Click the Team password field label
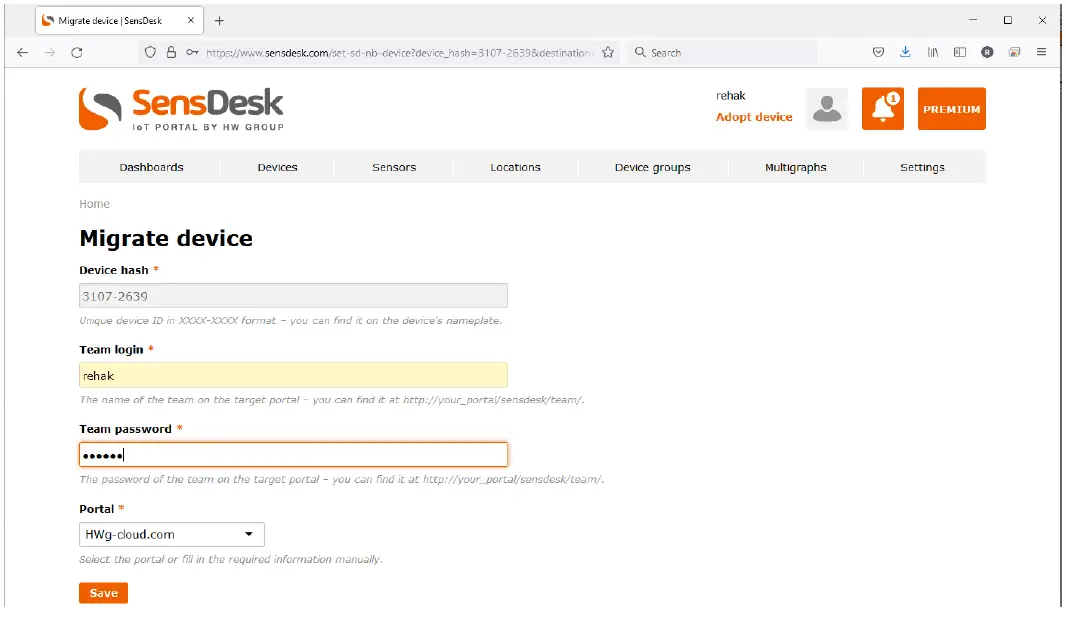The image size is (1066, 629). (125, 429)
